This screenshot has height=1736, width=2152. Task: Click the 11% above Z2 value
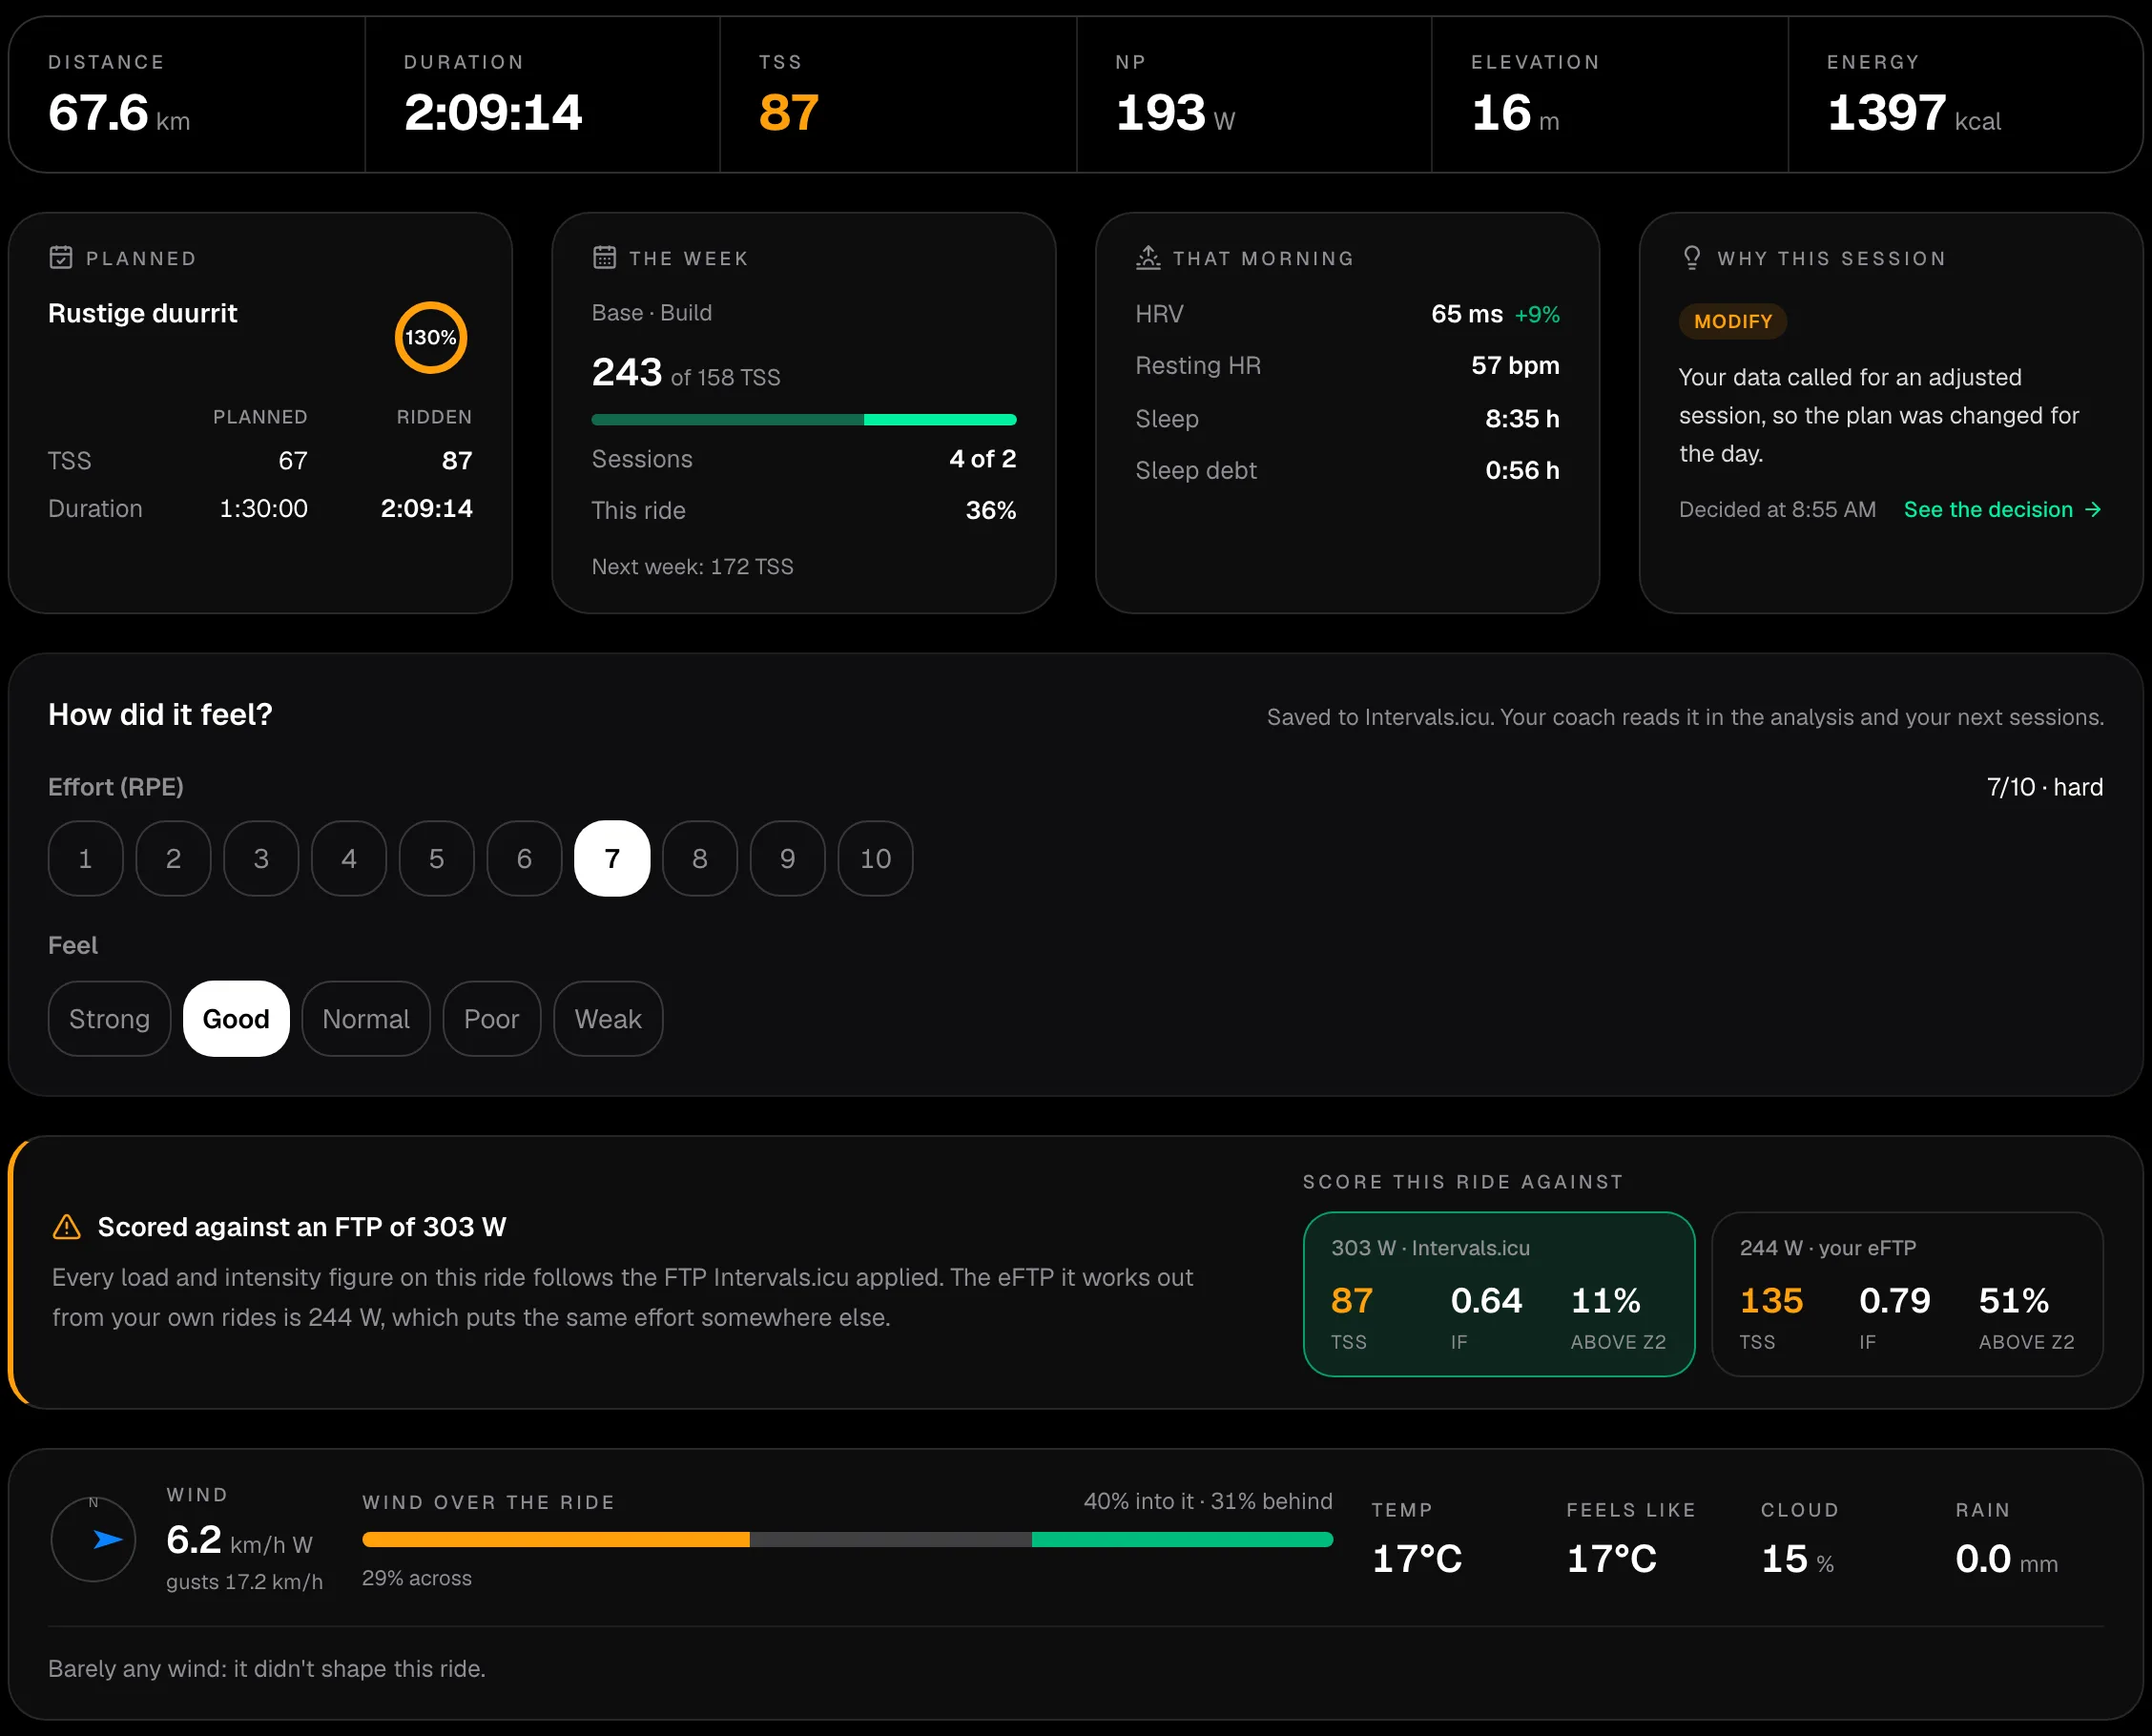1605,1300
